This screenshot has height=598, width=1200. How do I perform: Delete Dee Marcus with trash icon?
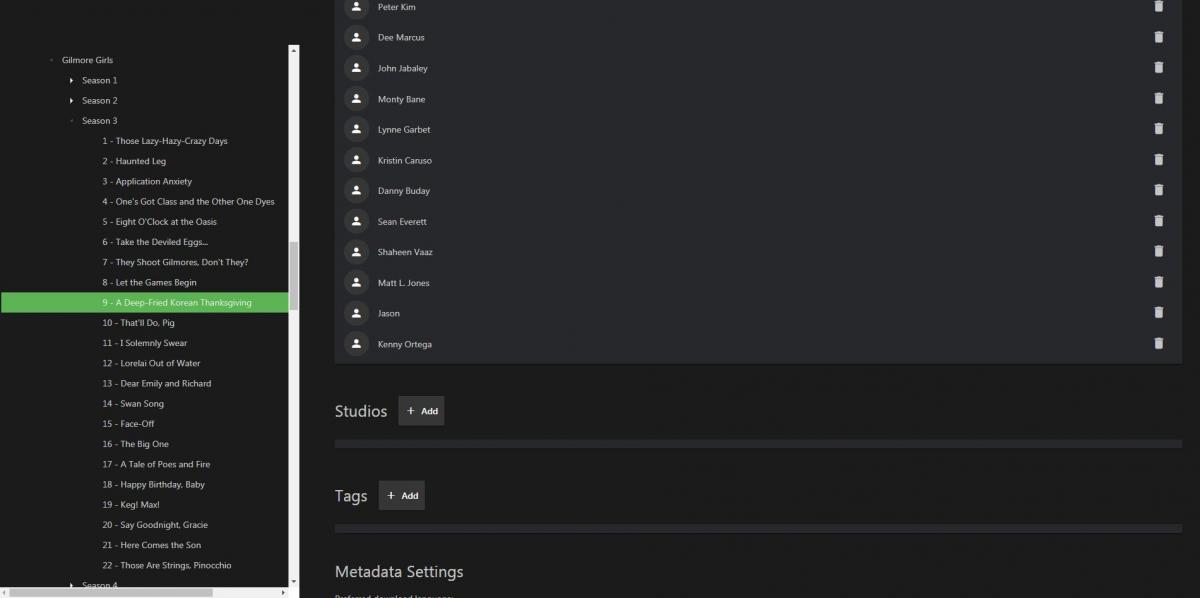click(1159, 37)
